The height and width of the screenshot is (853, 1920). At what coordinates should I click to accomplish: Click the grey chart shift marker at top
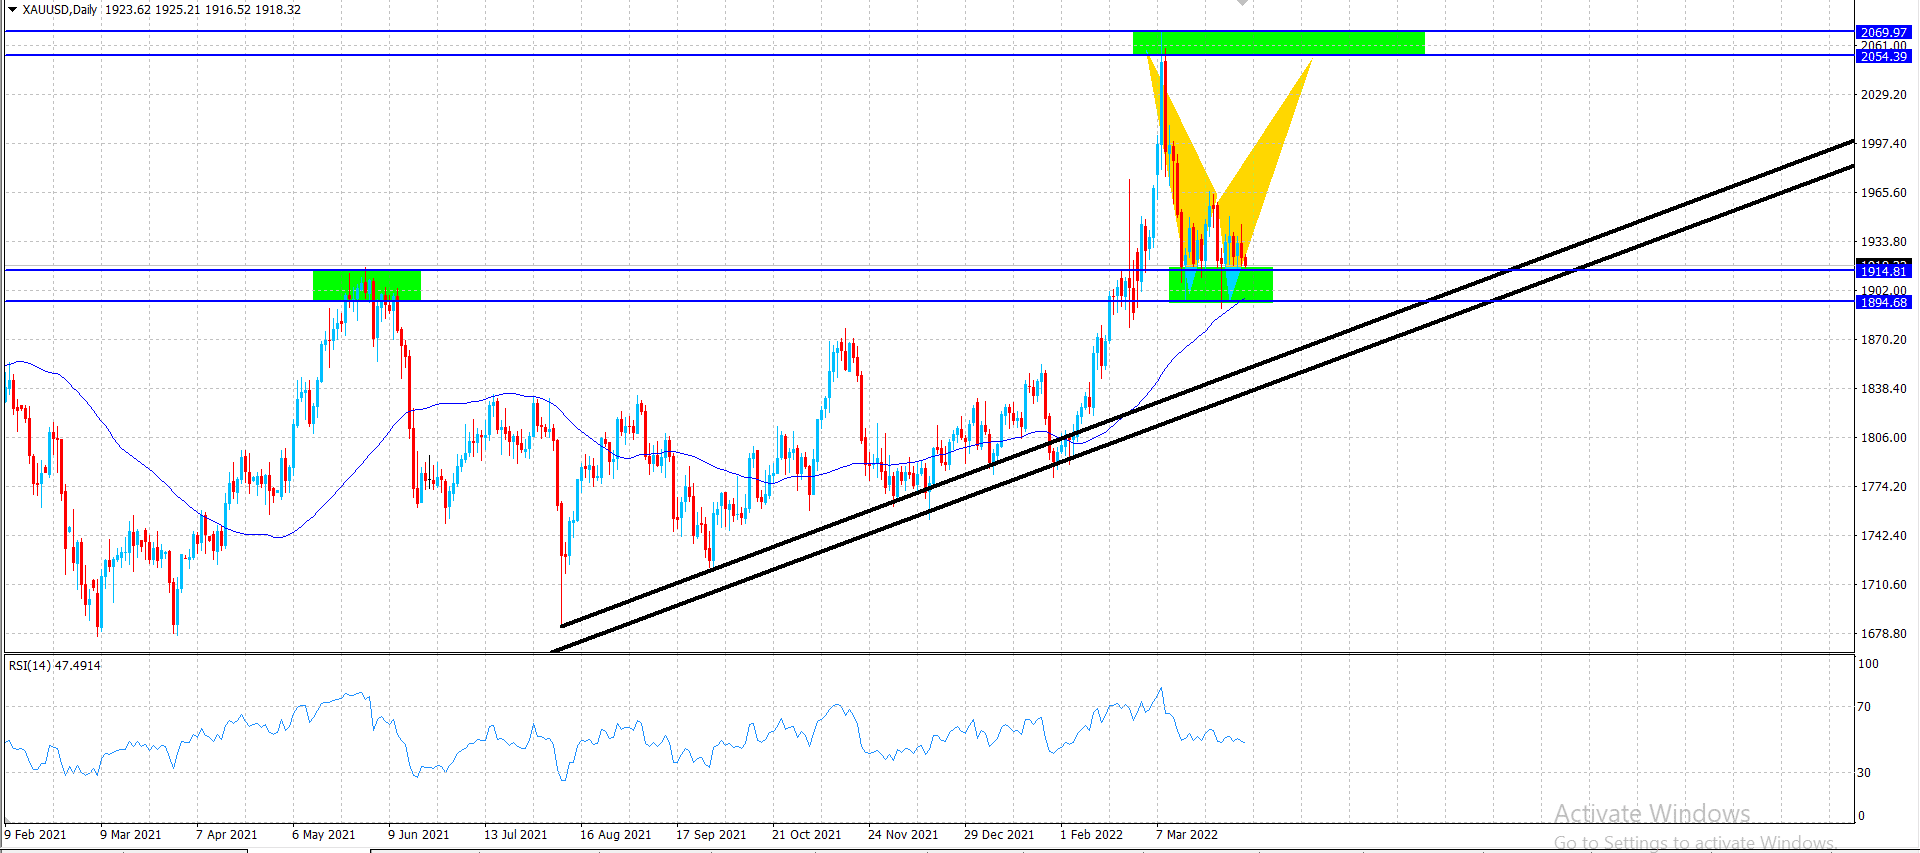pos(1242,3)
